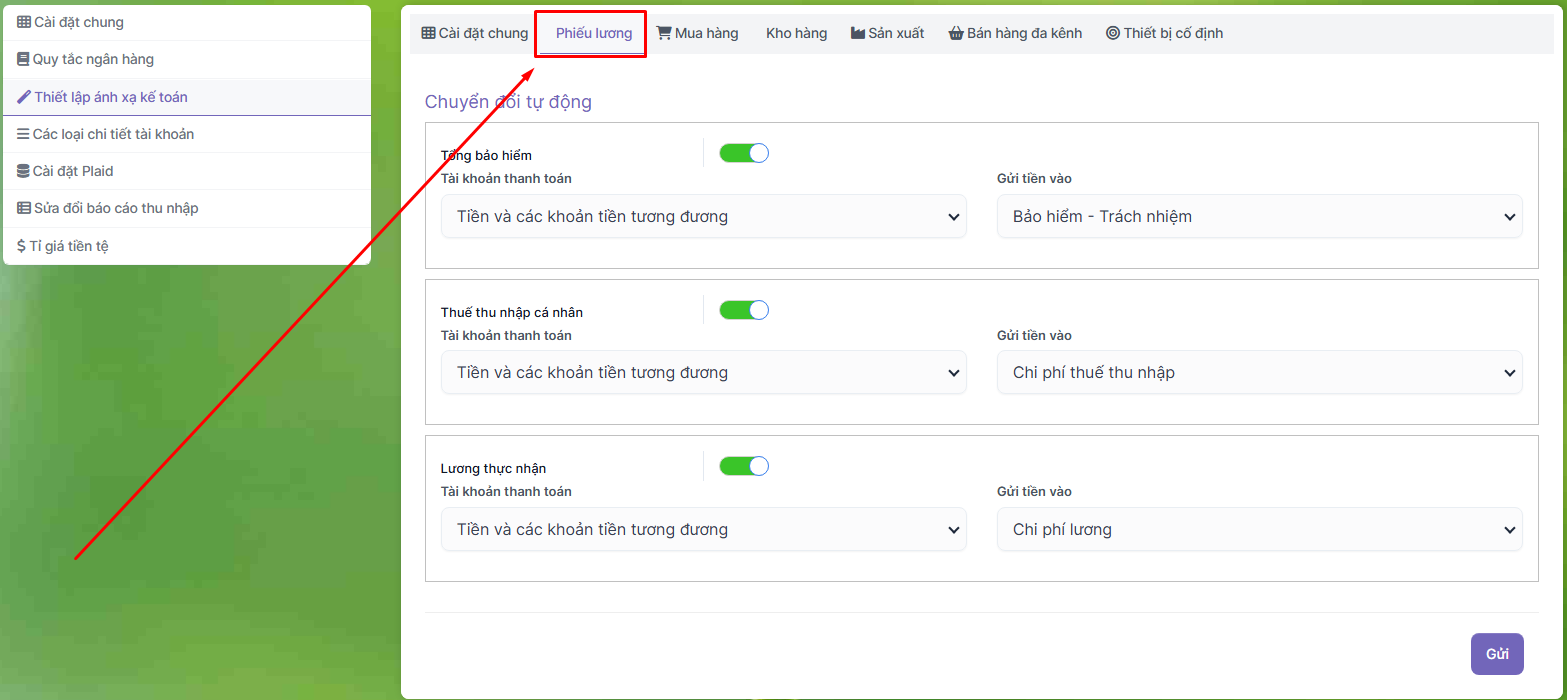Disable the Tổng bảo hiểm toggle
The height and width of the screenshot is (700, 1567).
[744, 153]
